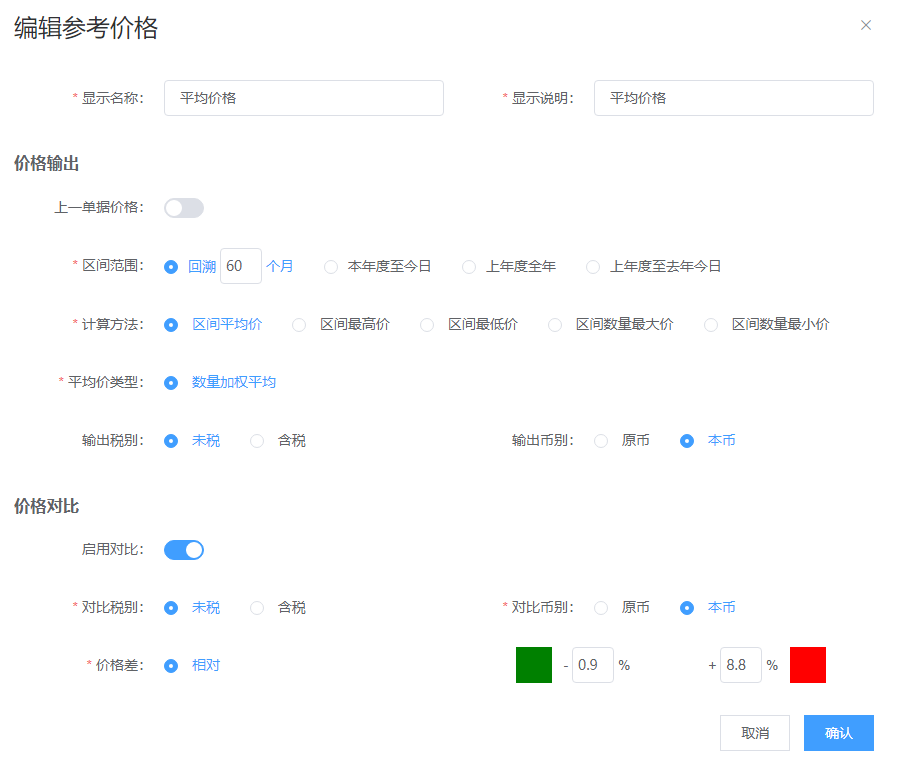The width and height of the screenshot is (917, 784).
Task: Close the 编辑参考价格 dialog with X
Action: coord(866,25)
